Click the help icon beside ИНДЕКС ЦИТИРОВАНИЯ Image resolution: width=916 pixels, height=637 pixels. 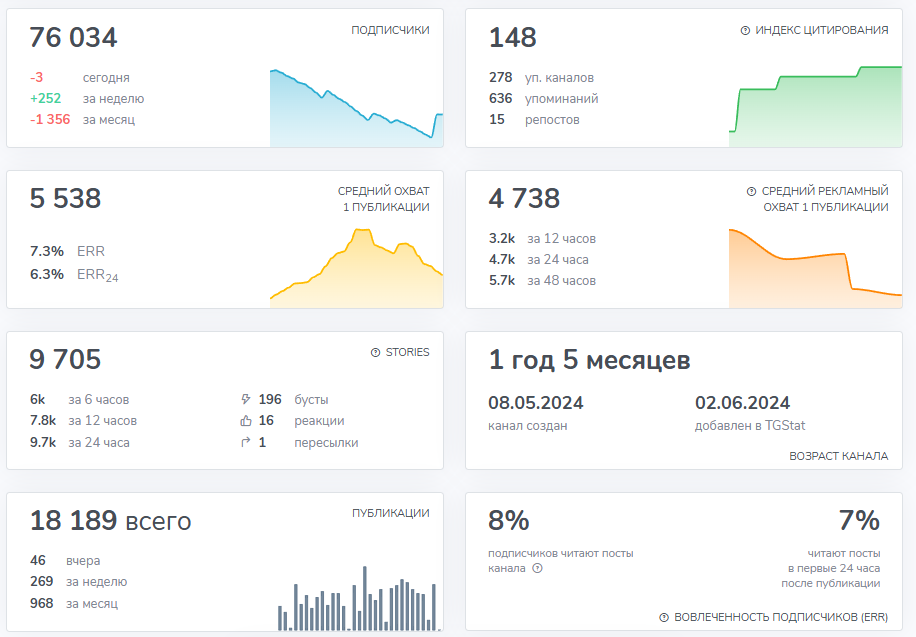[745, 30]
